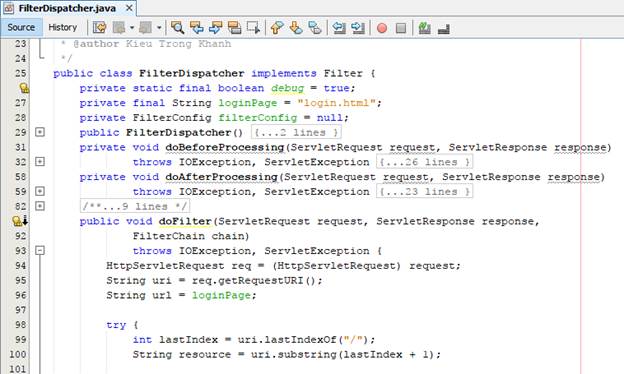Expand folded doBeforeProcessing body at line 32
Screen dimensions: 624x374
40,162
